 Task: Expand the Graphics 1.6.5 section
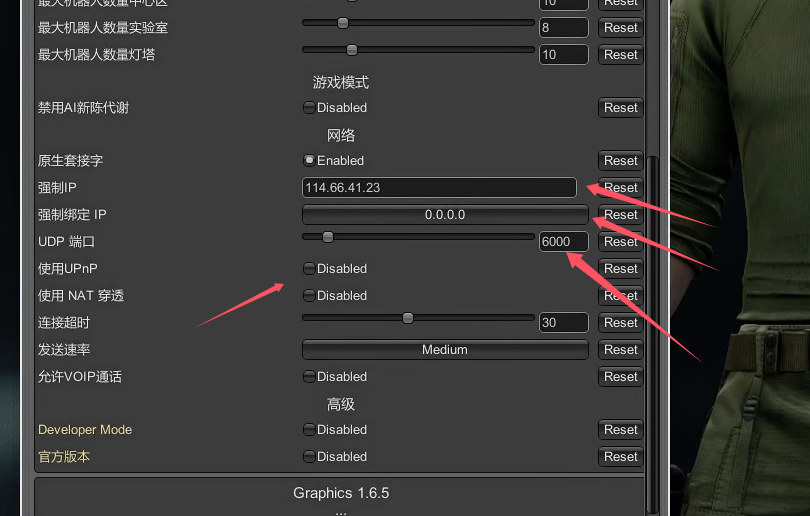click(341, 493)
